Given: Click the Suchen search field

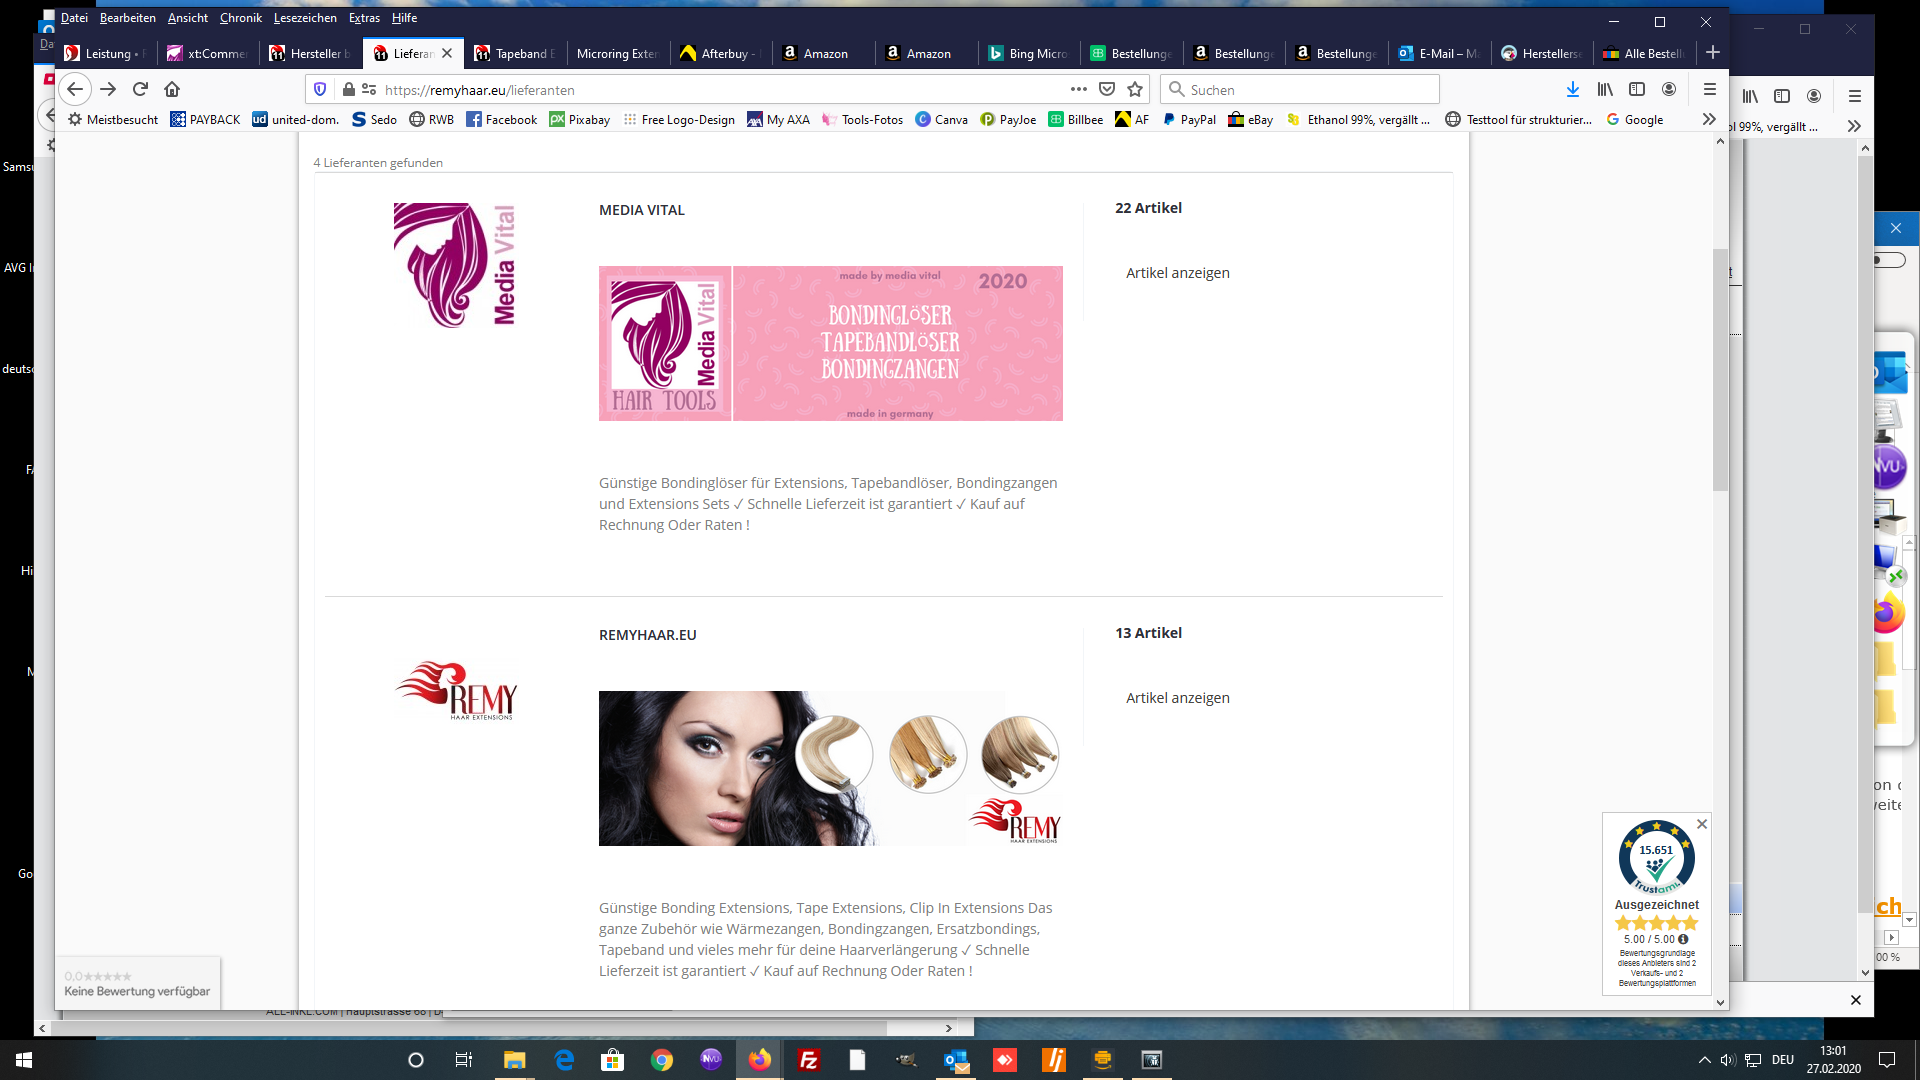Looking at the screenshot, I should click(1300, 89).
